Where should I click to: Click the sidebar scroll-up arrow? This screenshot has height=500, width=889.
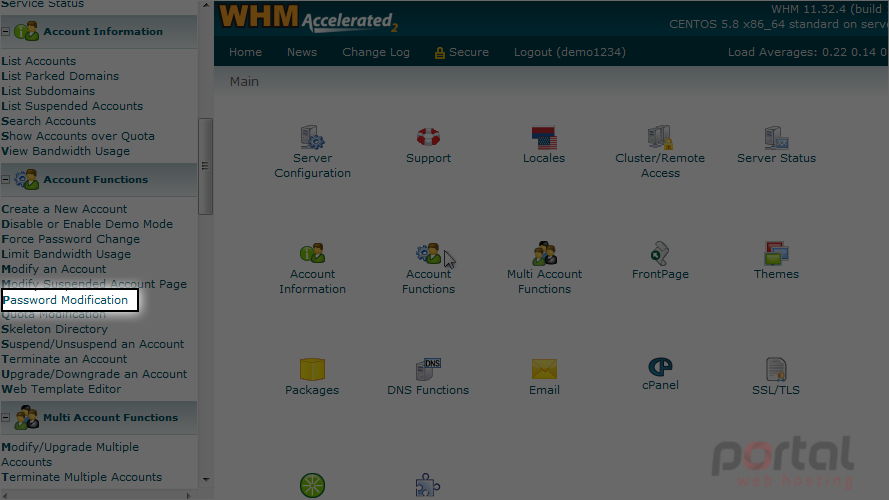click(x=205, y=5)
